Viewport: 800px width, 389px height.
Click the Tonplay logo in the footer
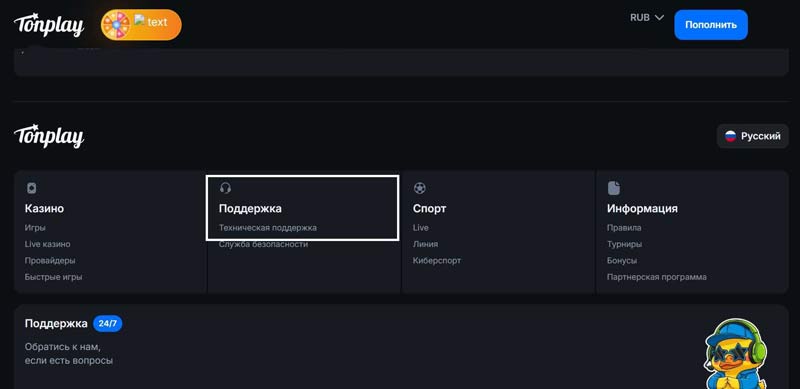[49, 136]
